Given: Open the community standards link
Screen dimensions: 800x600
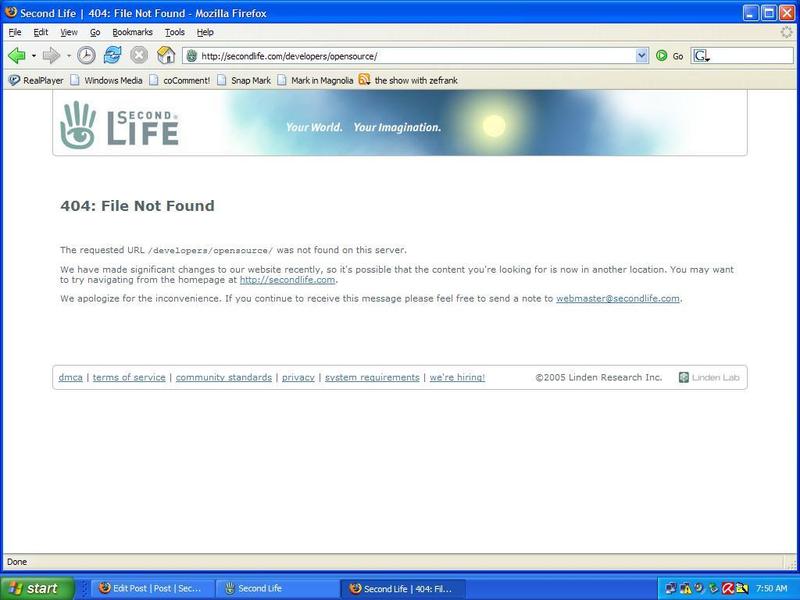Looking at the screenshot, I should coord(223,378).
